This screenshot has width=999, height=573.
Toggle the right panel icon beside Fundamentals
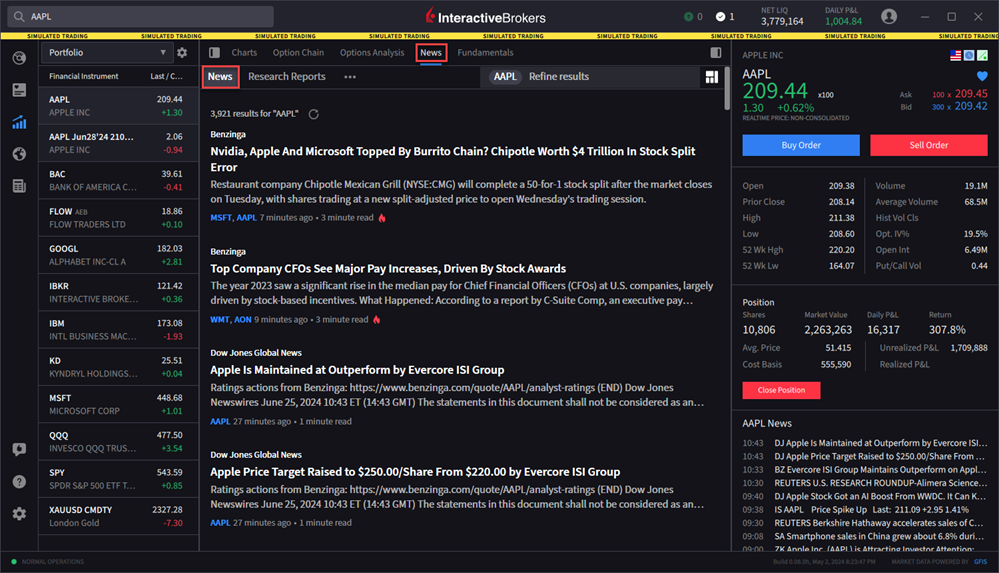pyautogui.click(x=715, y=53)
